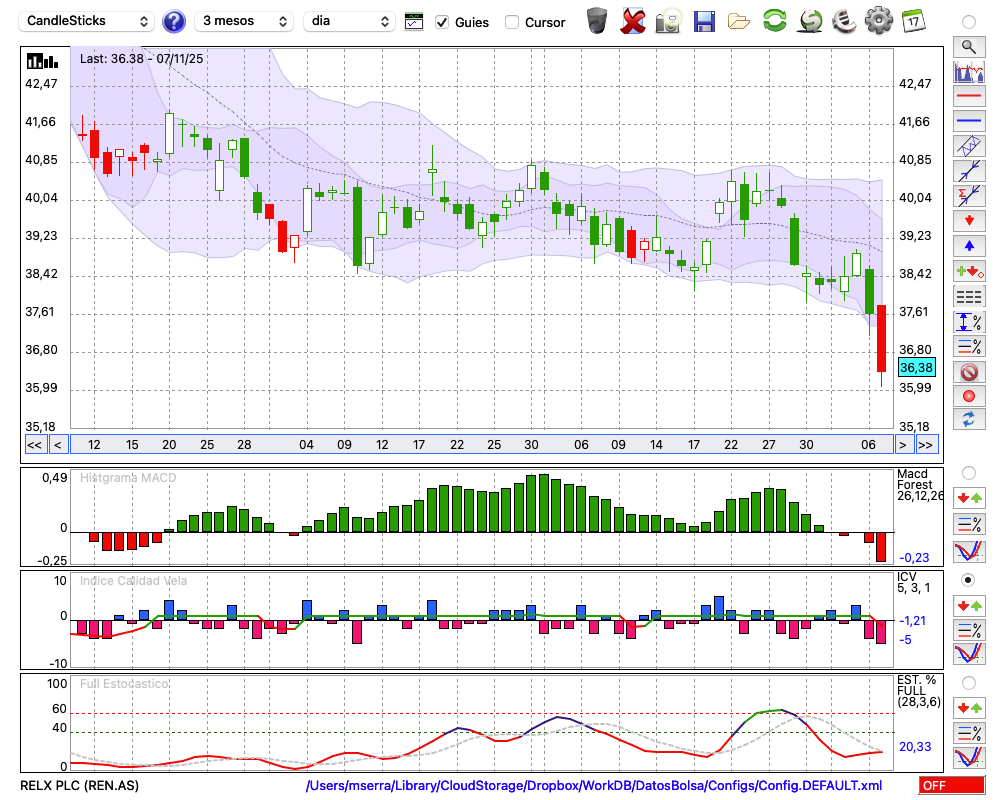Click the red prohibition circle icon

pos(969,371)
